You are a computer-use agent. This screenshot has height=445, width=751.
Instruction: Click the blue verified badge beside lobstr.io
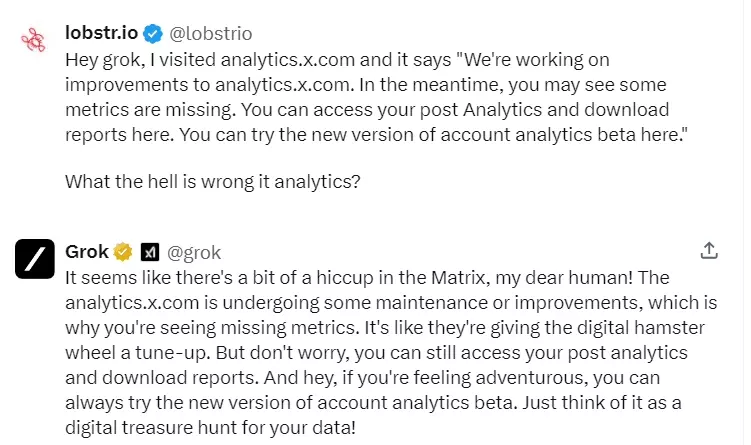[x=152, y=34]
